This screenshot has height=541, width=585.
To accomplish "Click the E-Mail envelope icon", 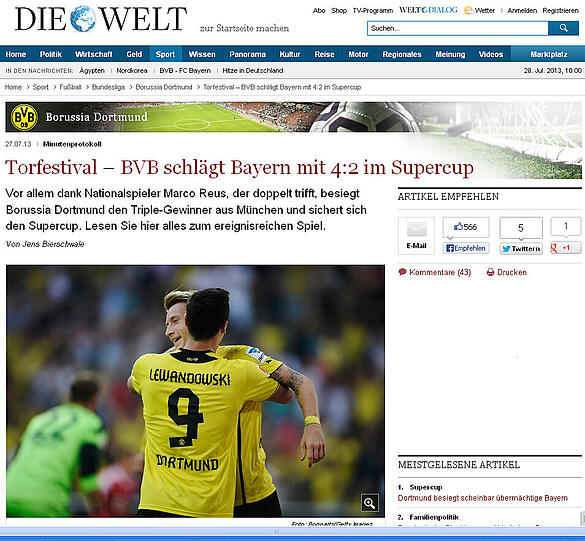I will [416, 229].
